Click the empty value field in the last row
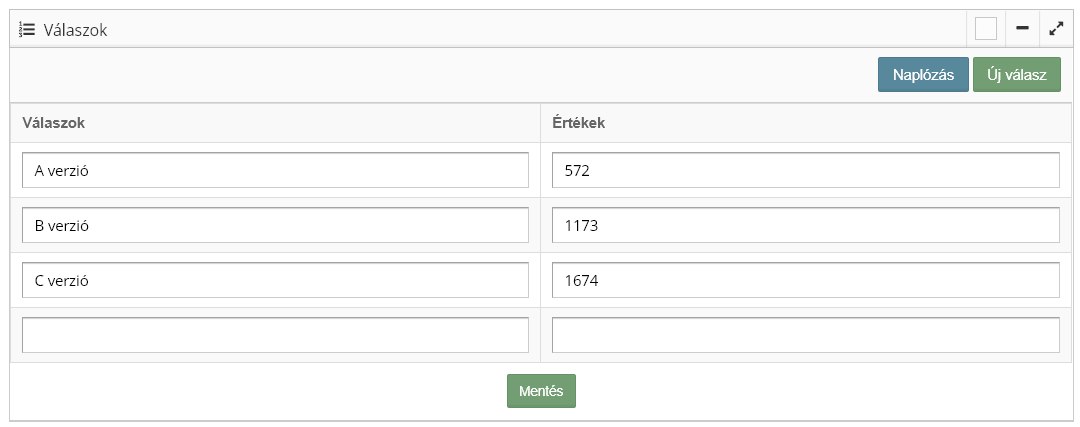 click(x=805, y=335)
